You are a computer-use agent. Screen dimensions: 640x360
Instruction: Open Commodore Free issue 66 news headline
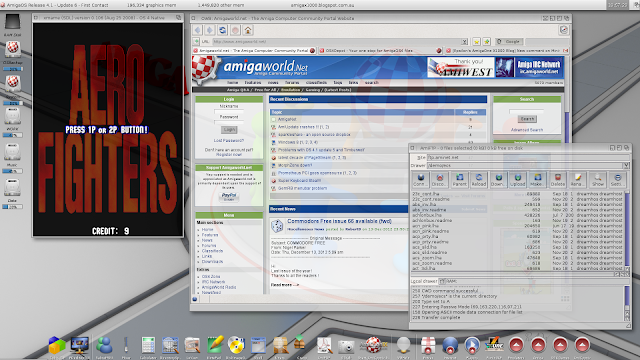click(x=339, y=221)
